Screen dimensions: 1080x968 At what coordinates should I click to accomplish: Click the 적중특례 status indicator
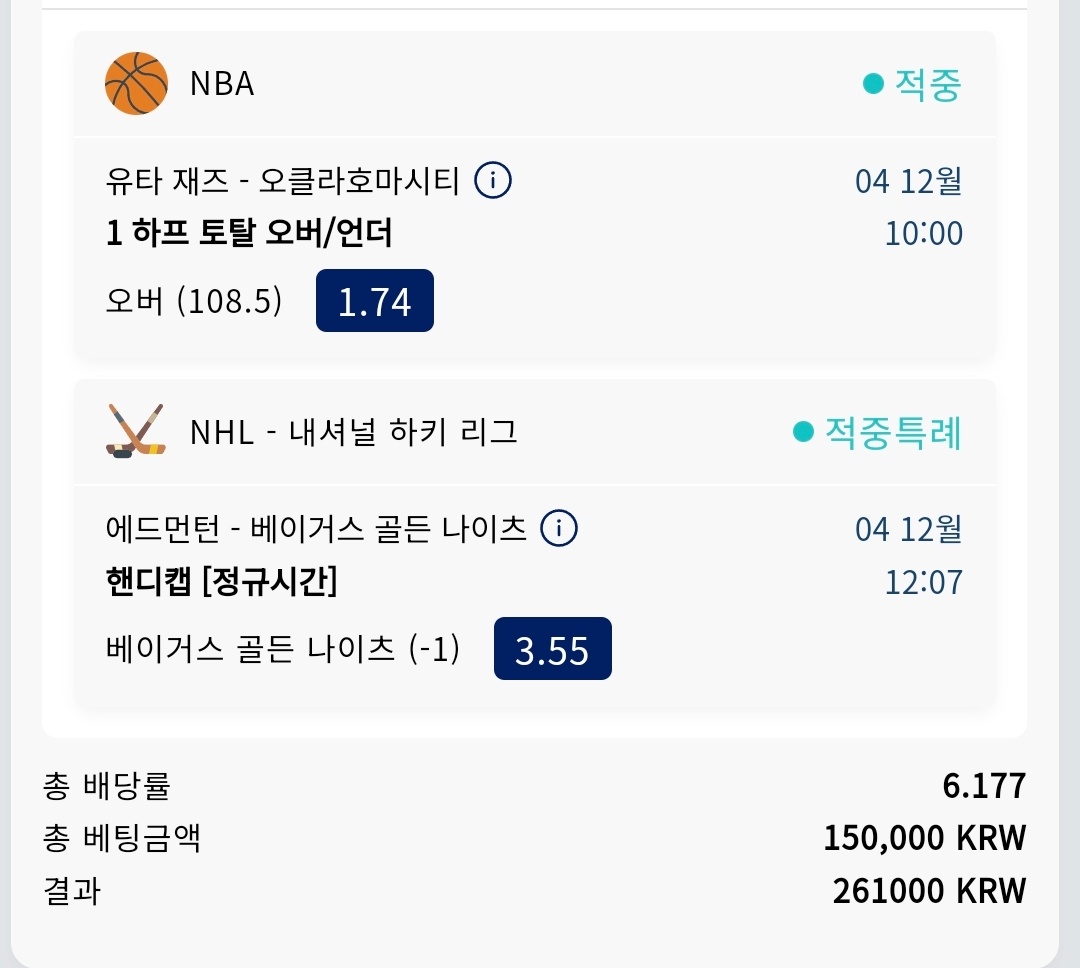[x=877, y=432]
